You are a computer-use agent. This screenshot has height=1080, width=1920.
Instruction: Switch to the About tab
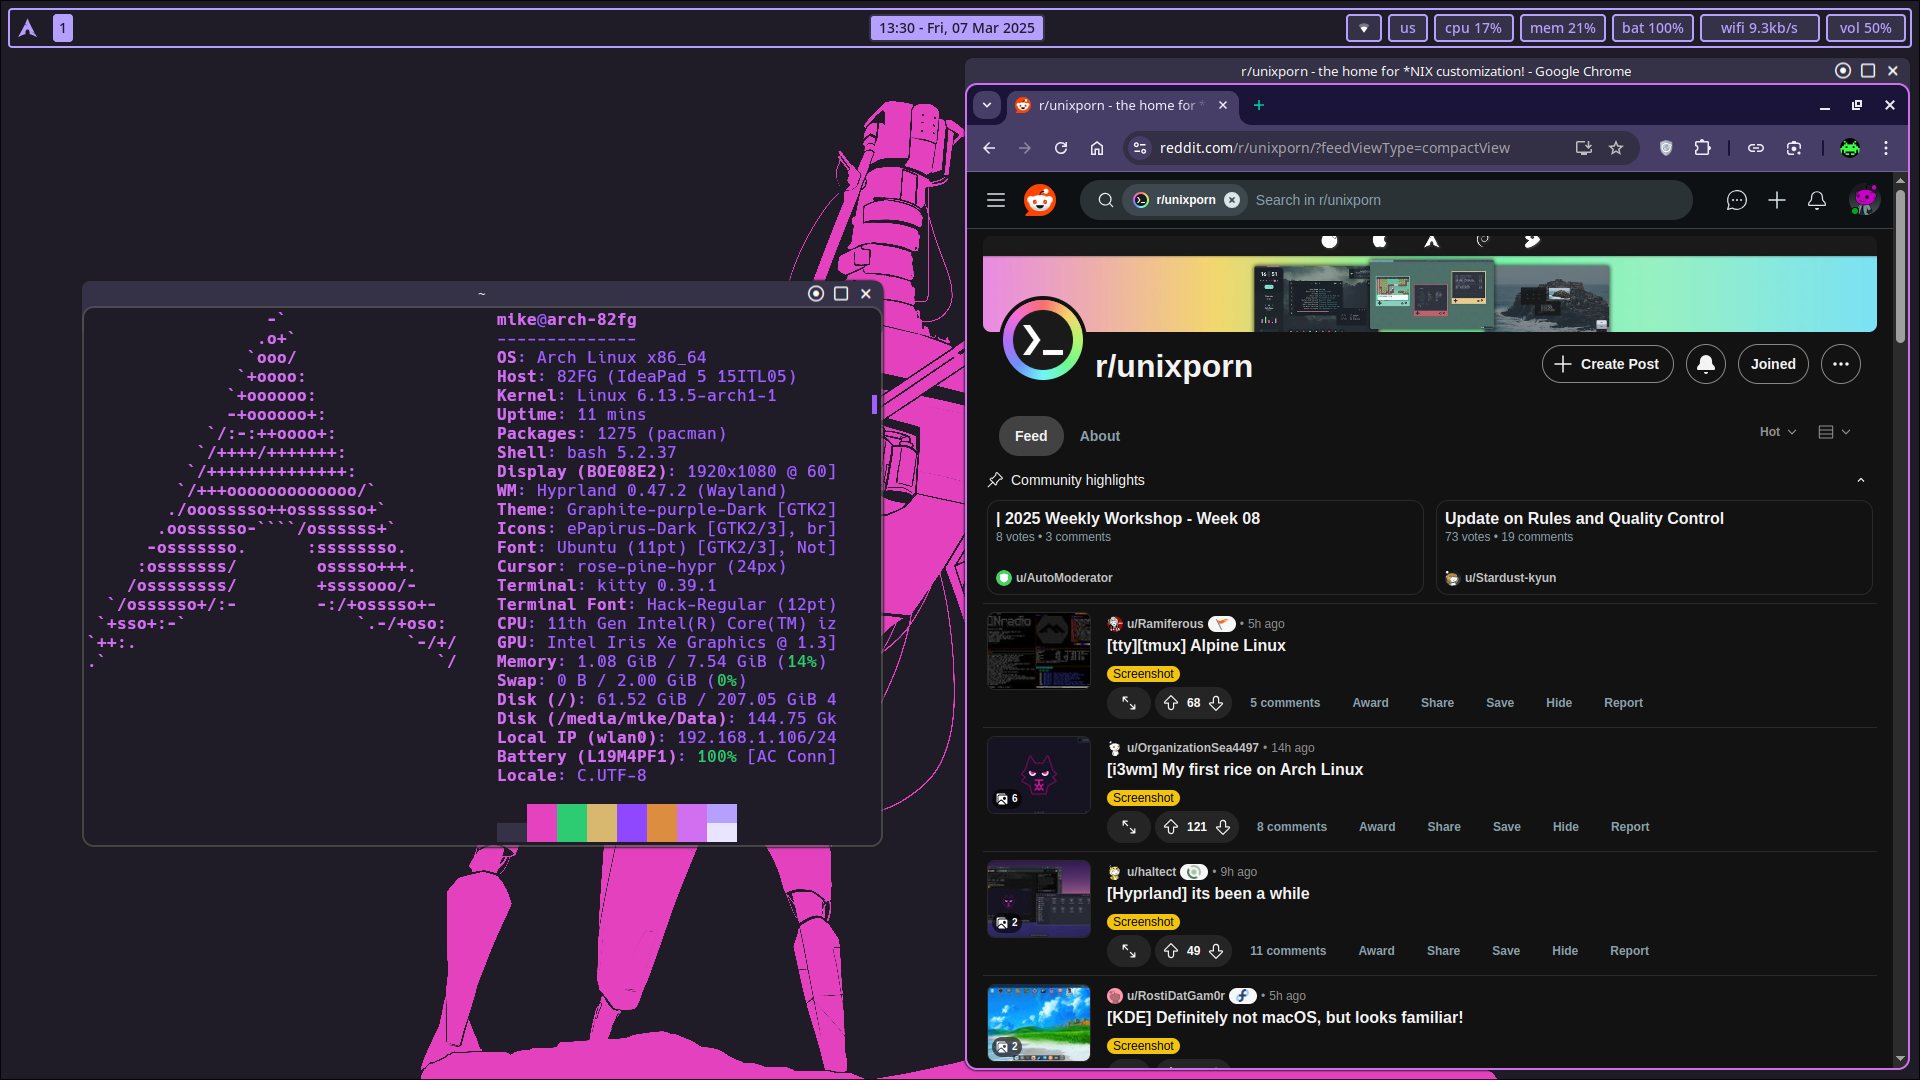tap(1100, 436)
